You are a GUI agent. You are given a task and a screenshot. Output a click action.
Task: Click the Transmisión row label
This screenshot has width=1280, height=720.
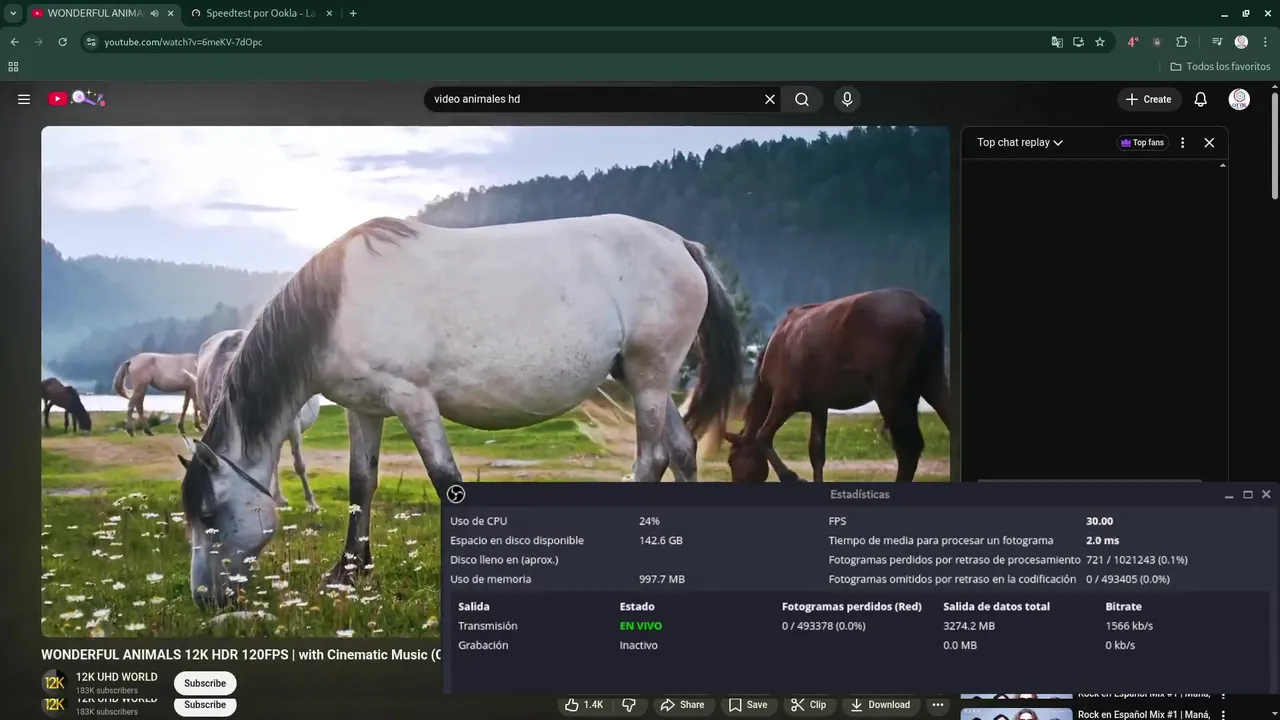point(488,626)
